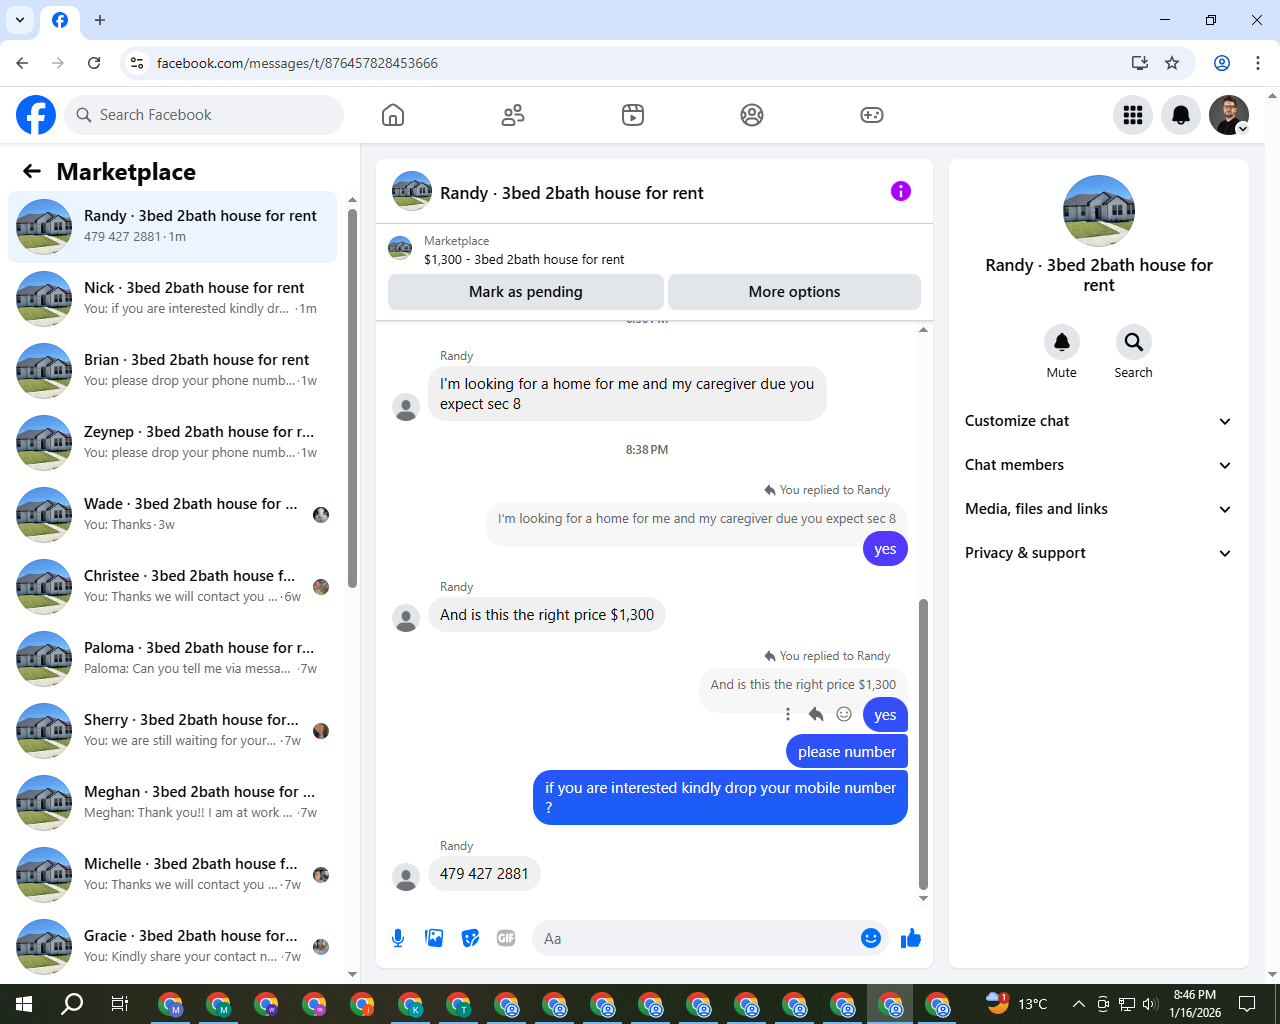
Task: Open more options dots beside 'yes' message
Action: (x=788, y=714)
